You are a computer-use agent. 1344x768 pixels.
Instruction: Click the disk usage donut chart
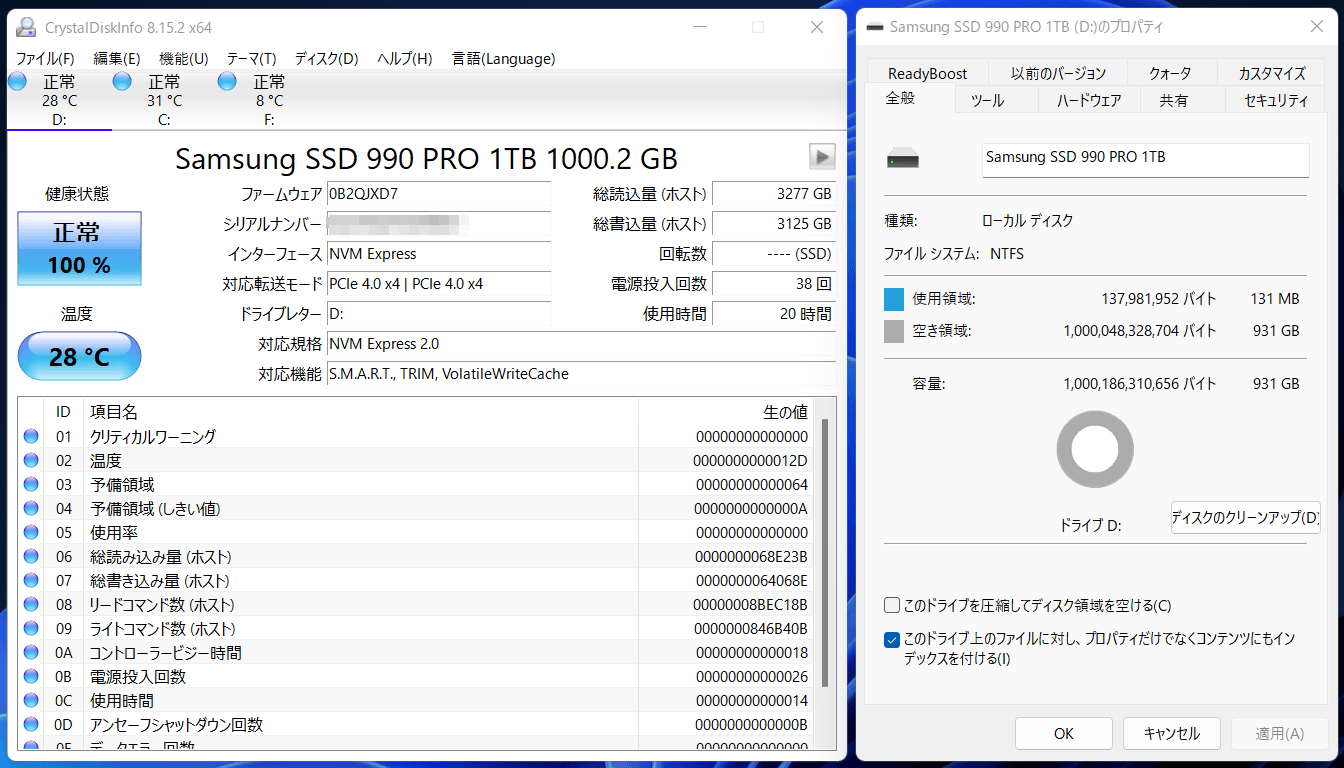pos(1095,450)
